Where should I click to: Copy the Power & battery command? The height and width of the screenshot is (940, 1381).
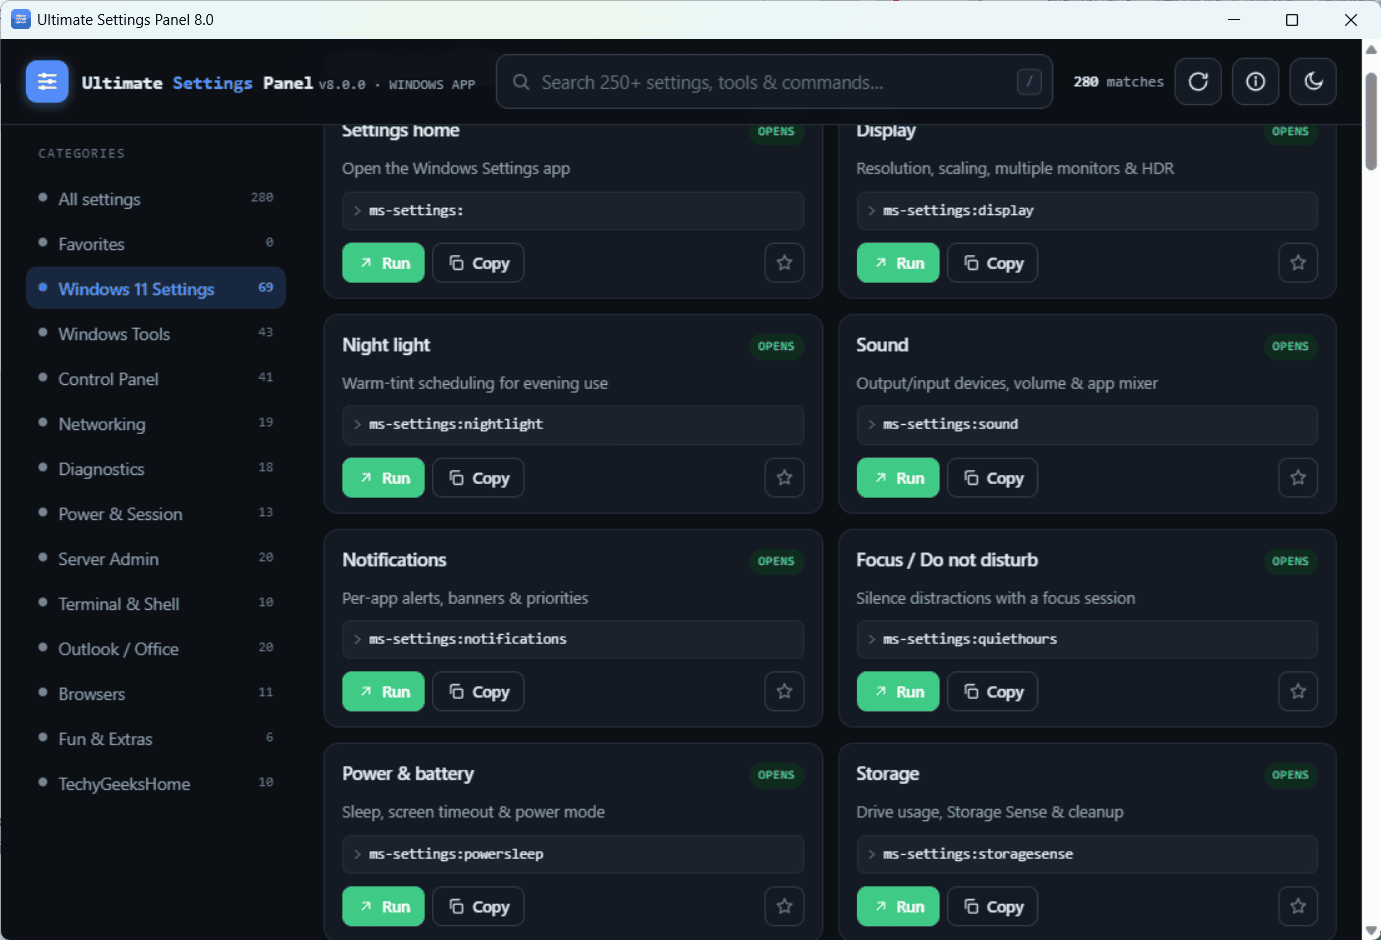pos(479,907)
